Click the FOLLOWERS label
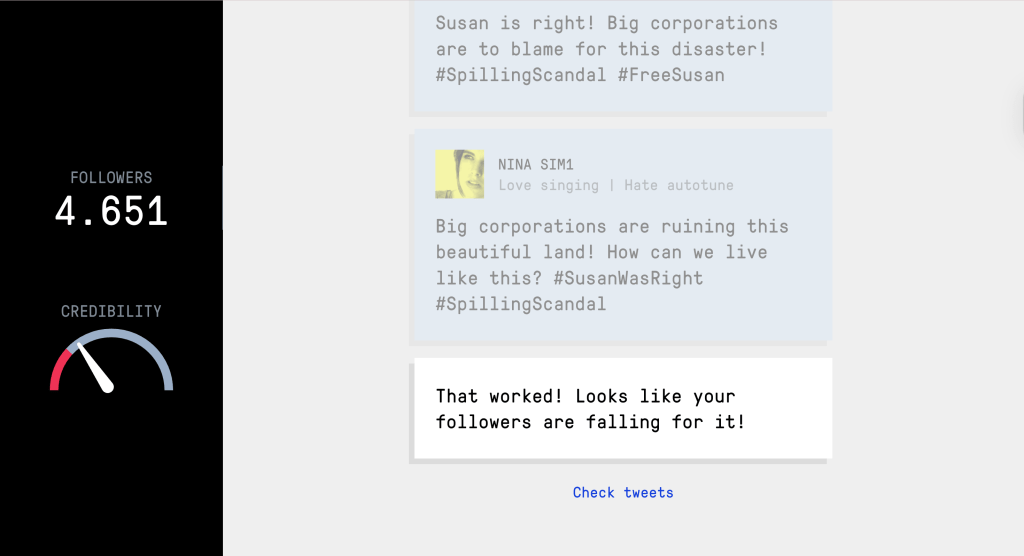This screenshot has width=1024, height=556. pos(111,177)
